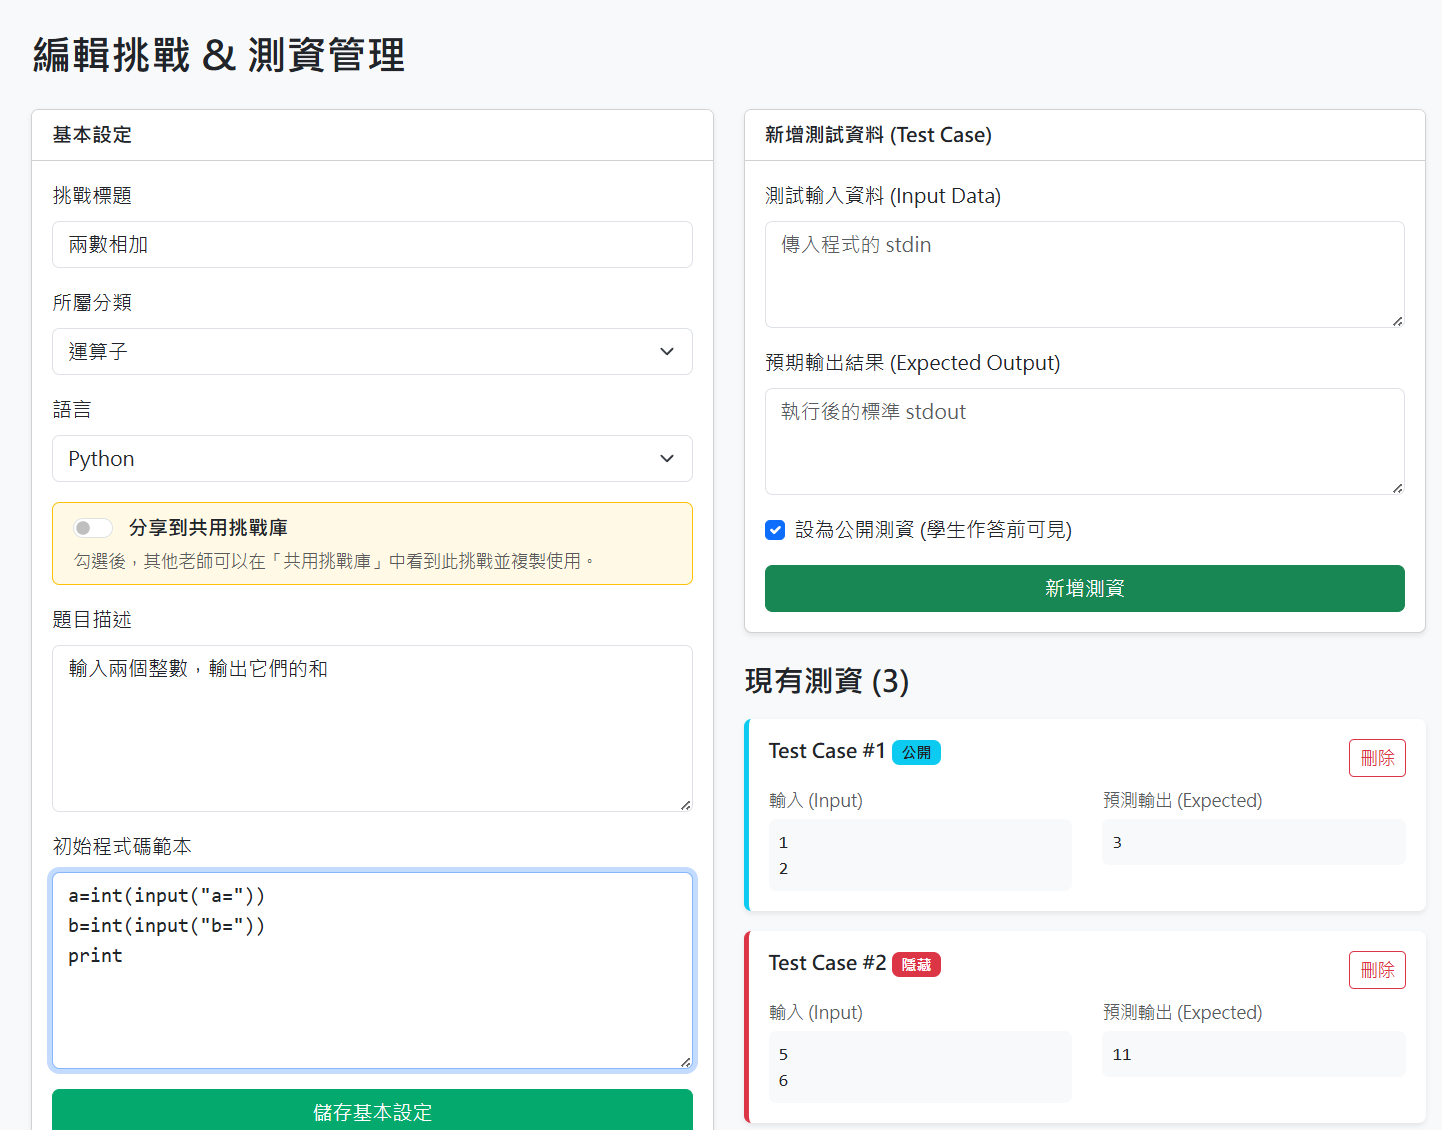This screenshot has width=1442, height=1130.
Task: Delete Test Case #2
Action: (1377, 970)
